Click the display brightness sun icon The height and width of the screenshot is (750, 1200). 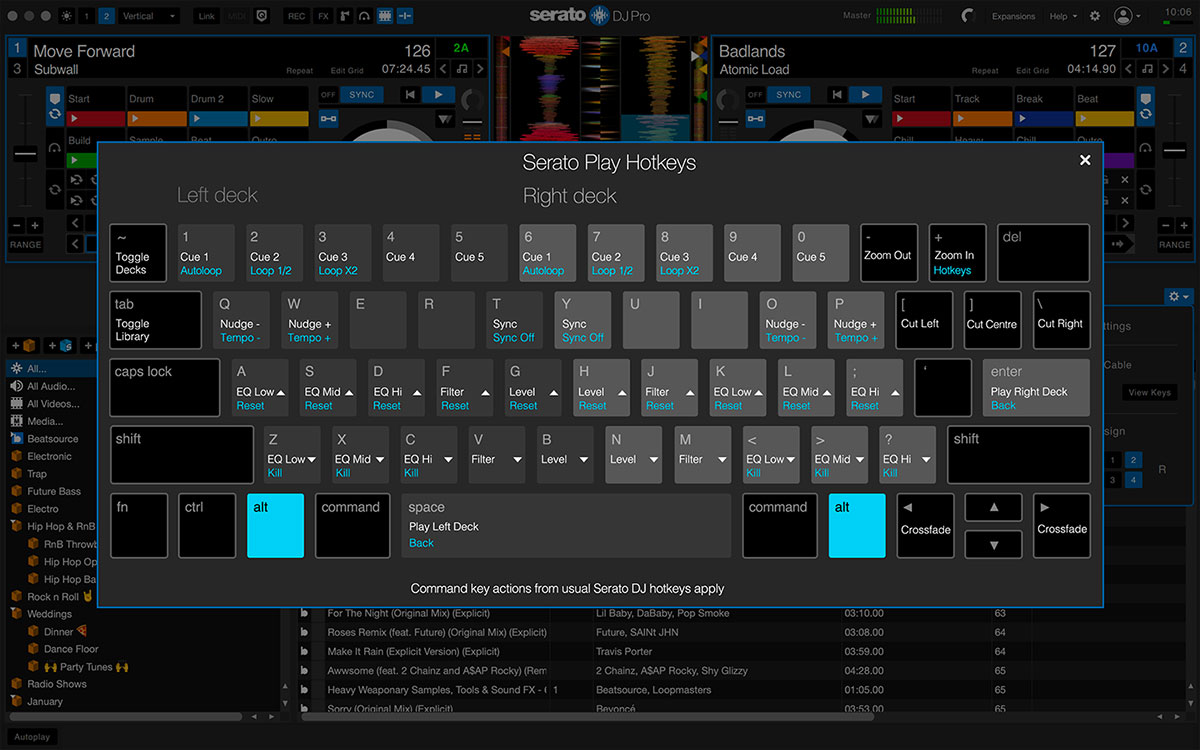[x=67, y=16]
